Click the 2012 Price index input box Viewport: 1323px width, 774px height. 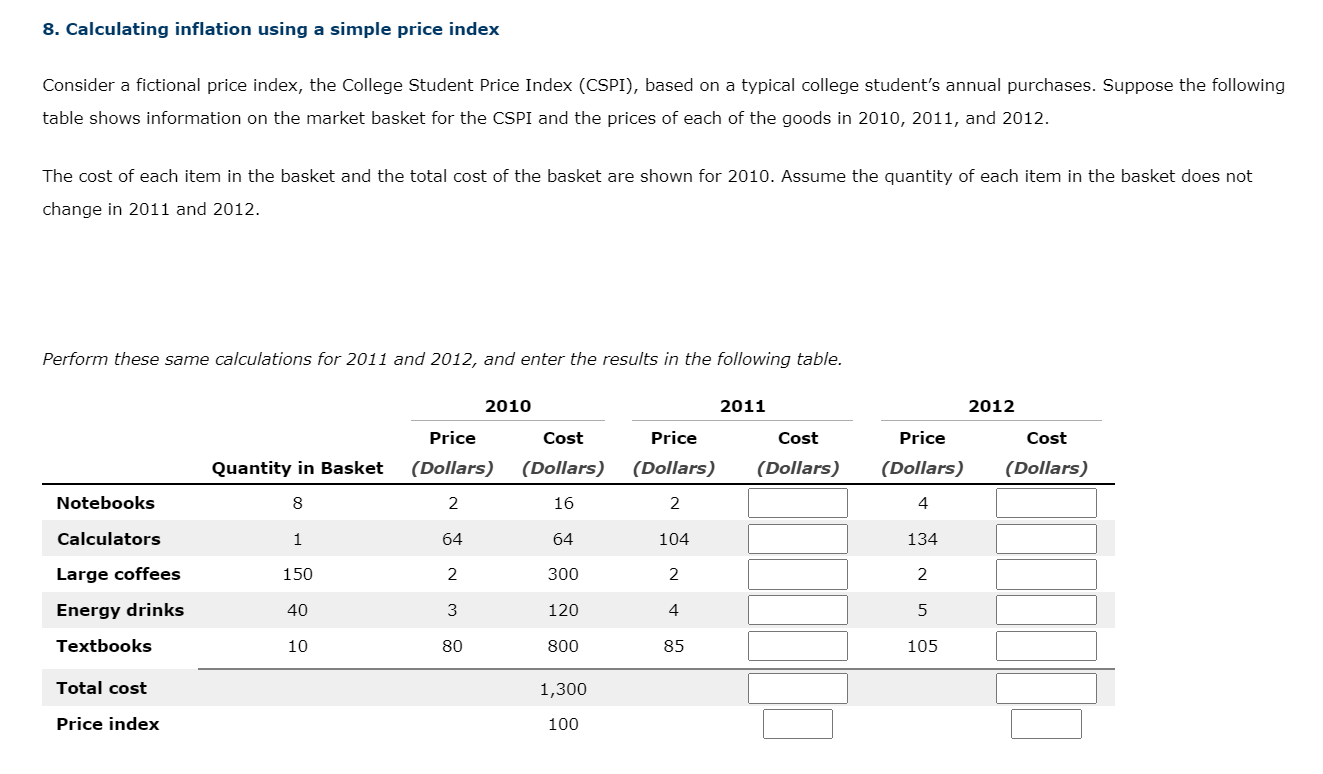1046,723
